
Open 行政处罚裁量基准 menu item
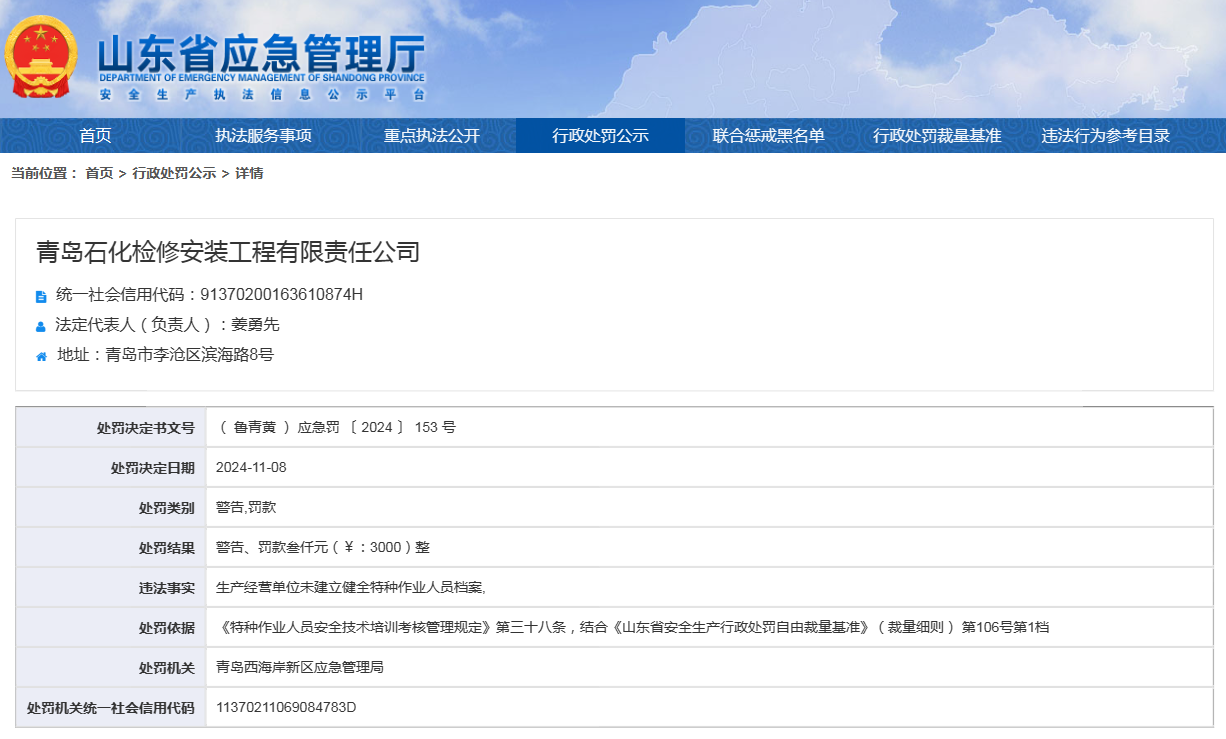[937, 135]
